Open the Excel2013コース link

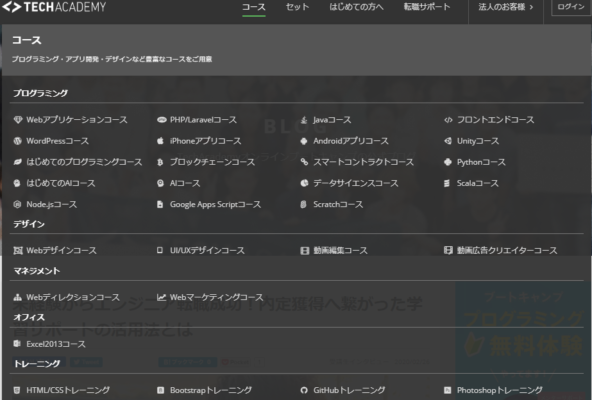(x=56, y=344)
